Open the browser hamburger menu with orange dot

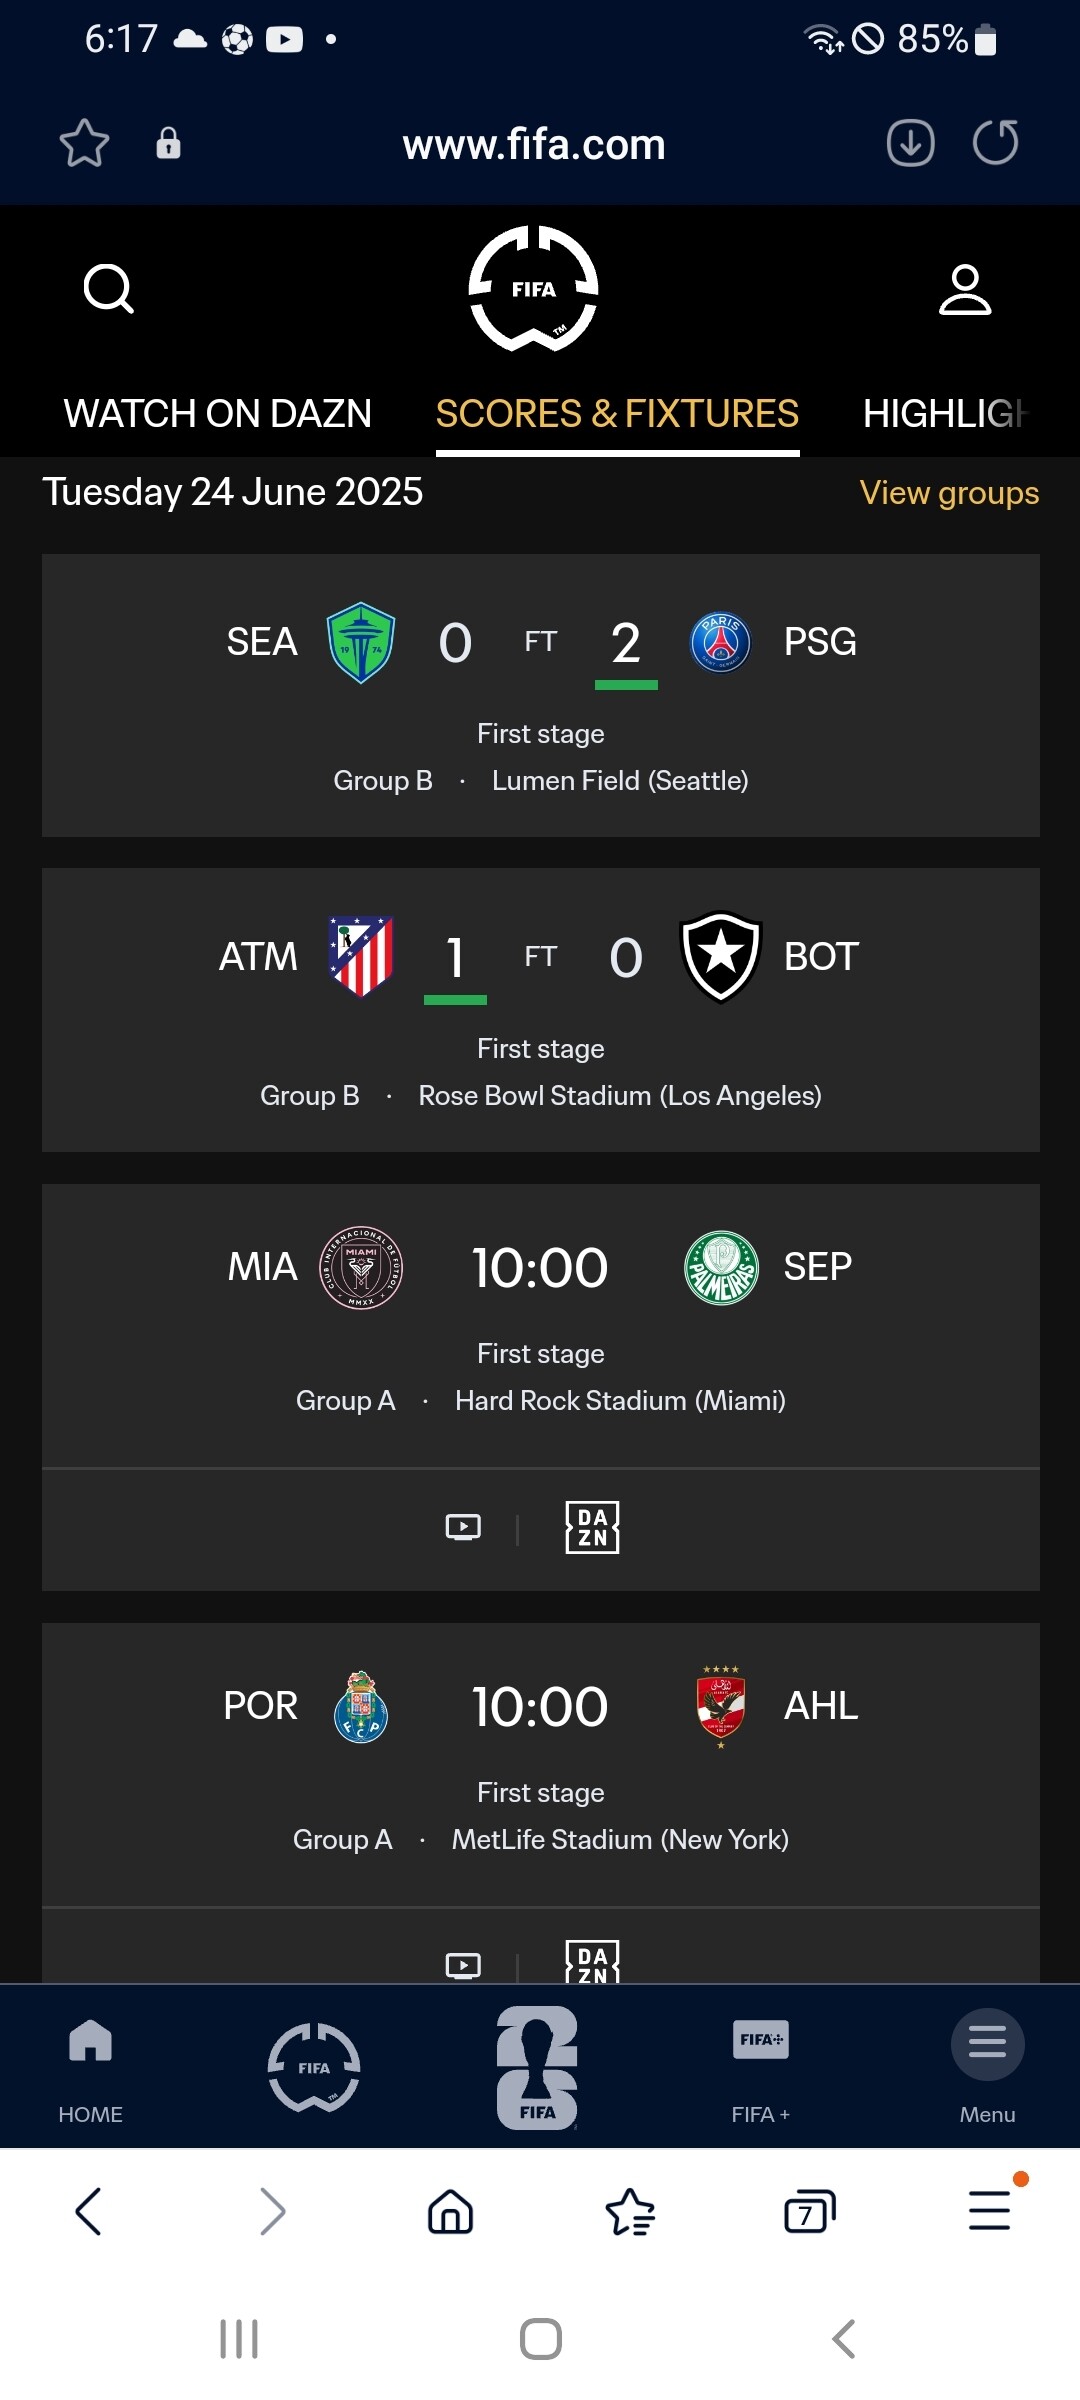(x=989, y=2210)
